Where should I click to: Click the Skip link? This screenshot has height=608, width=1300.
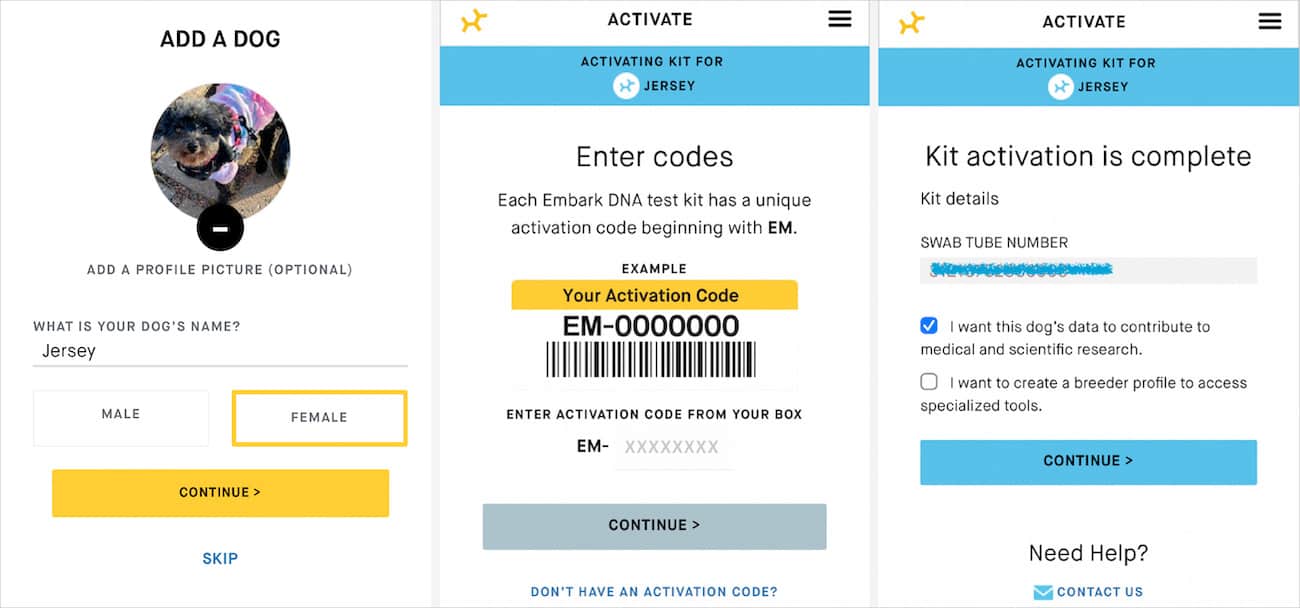pos(220,558)
